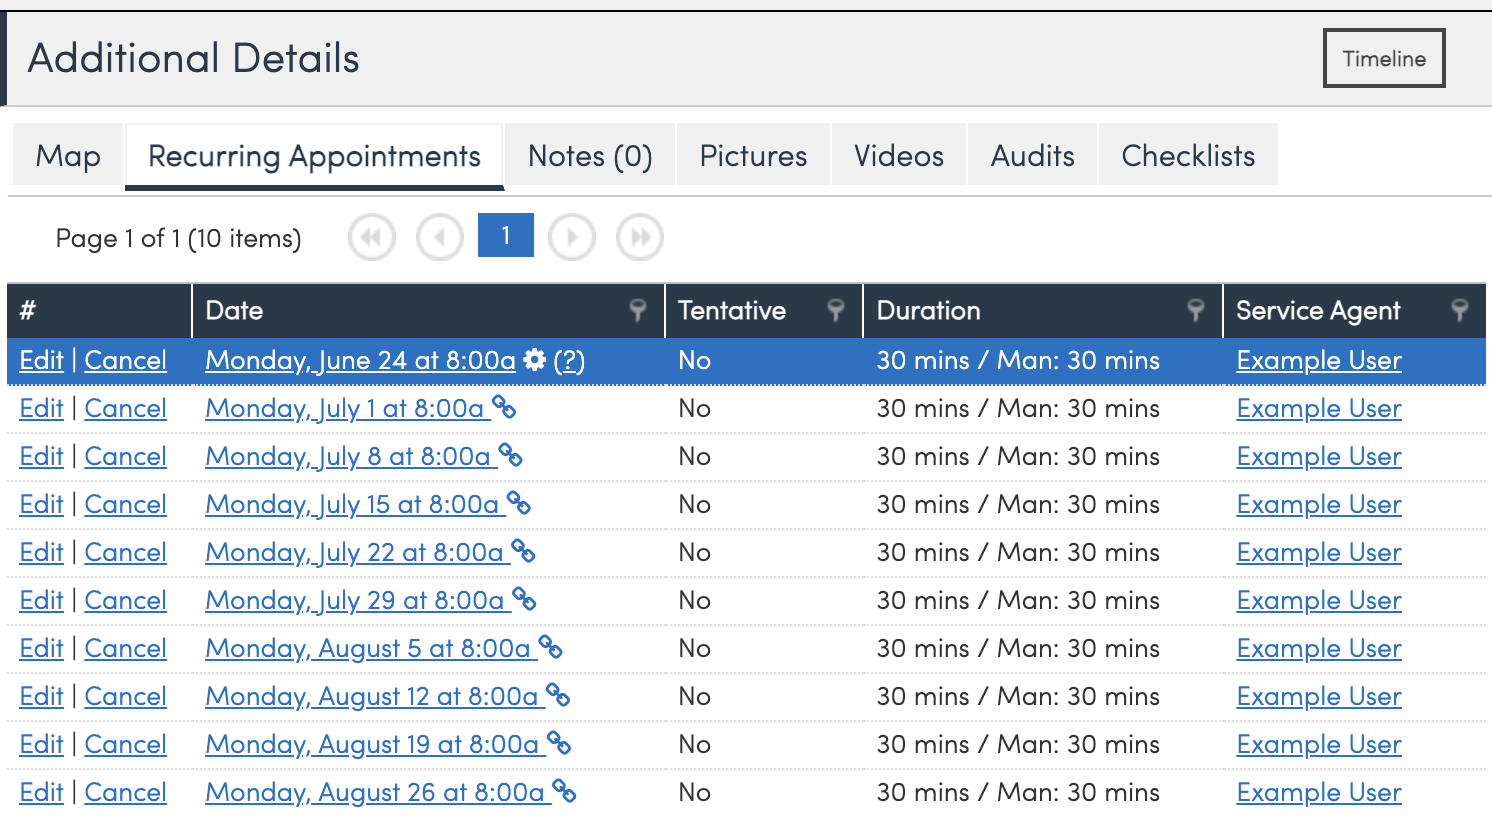Click the (?) help link on June 24
1492x826 pixels.
click(569, 360)
